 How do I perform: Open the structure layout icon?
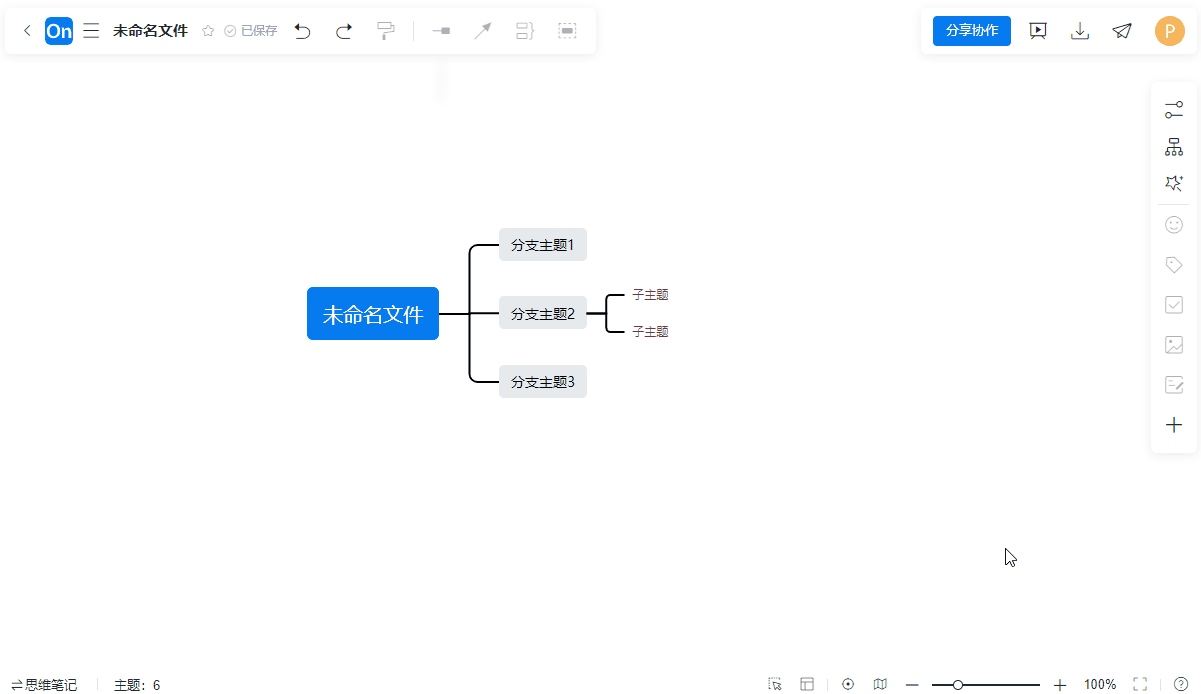pyautogui.click(x=1174, y=147)
